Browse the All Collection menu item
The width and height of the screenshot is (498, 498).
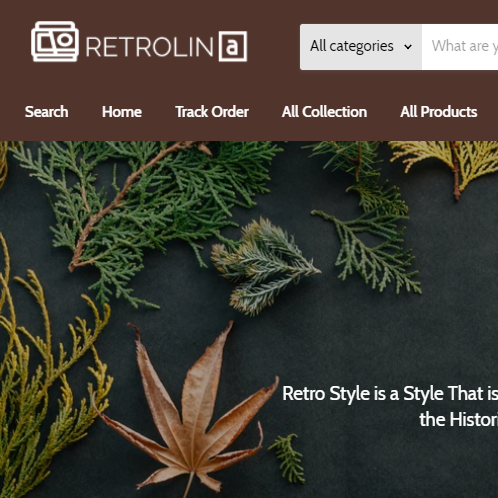(324, 112)
